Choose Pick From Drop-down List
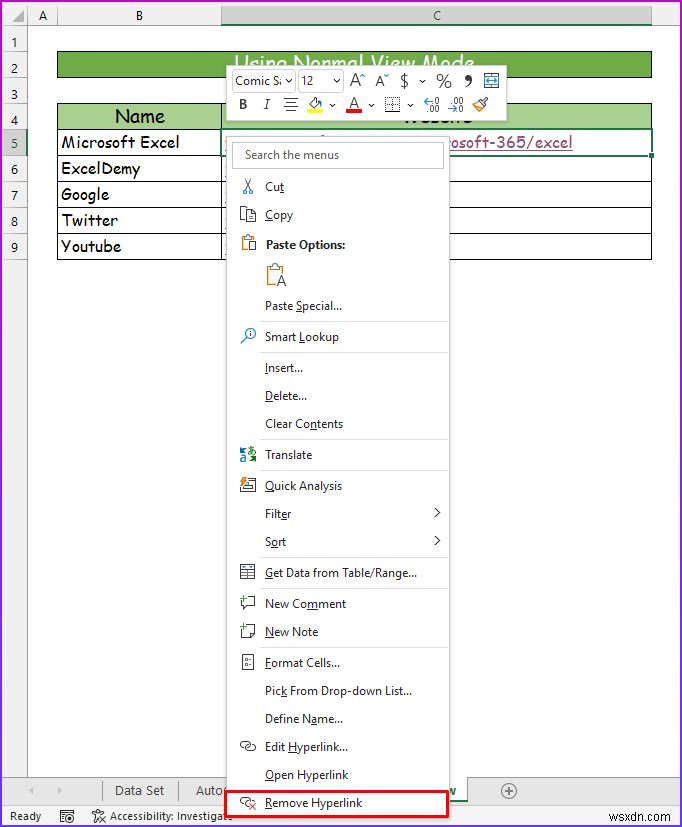This screenshot has height=827, width=682. [338, 691]
